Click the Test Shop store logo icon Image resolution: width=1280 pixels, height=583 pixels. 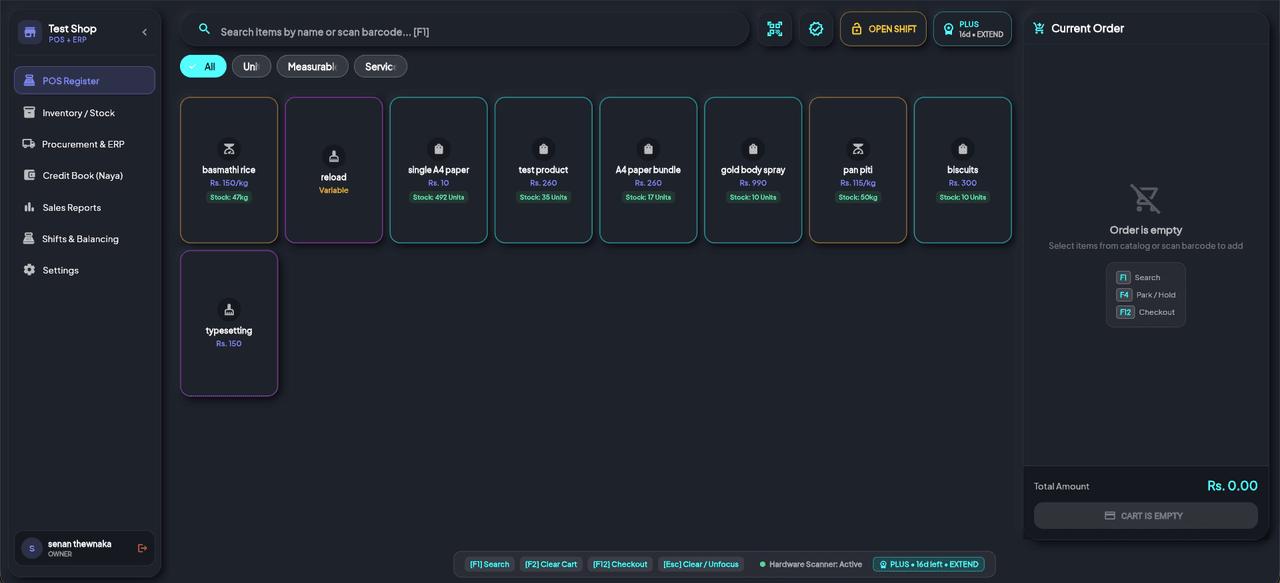point(30,32)
